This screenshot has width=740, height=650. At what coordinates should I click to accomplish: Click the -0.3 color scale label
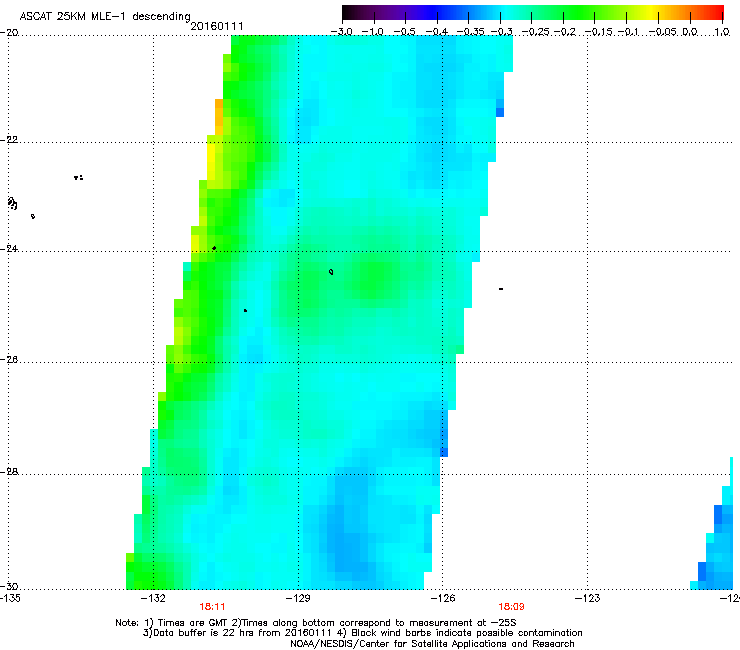pos(502,32)
